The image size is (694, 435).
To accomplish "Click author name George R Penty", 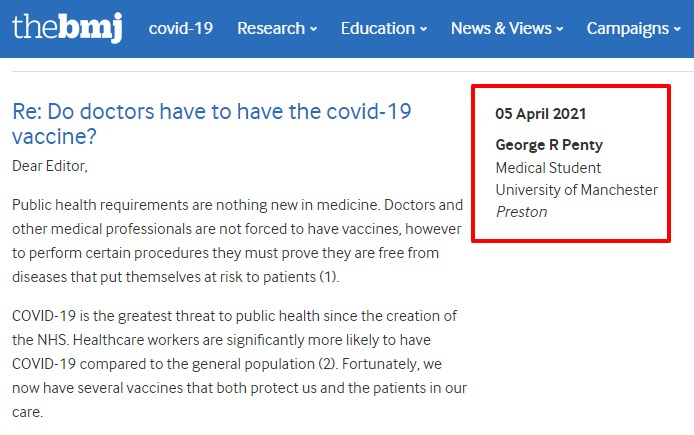I will click(x=549, y=145).
